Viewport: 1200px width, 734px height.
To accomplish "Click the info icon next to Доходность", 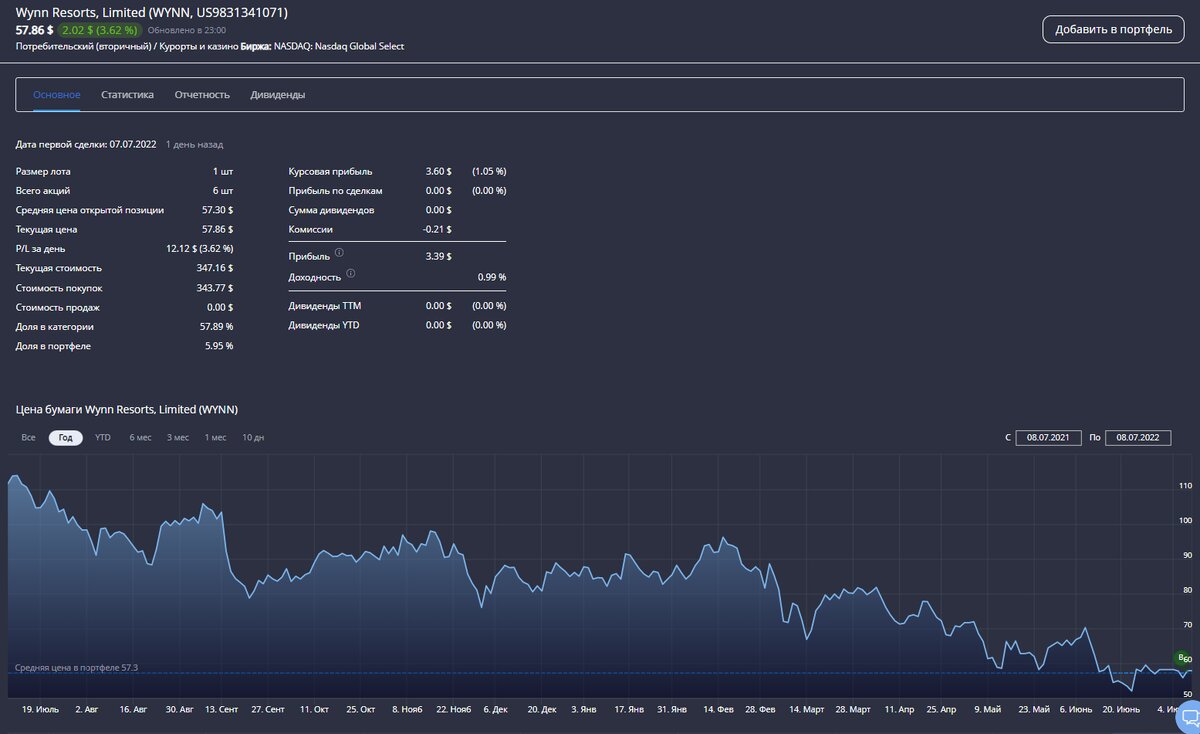I will (x=350, y=272).
